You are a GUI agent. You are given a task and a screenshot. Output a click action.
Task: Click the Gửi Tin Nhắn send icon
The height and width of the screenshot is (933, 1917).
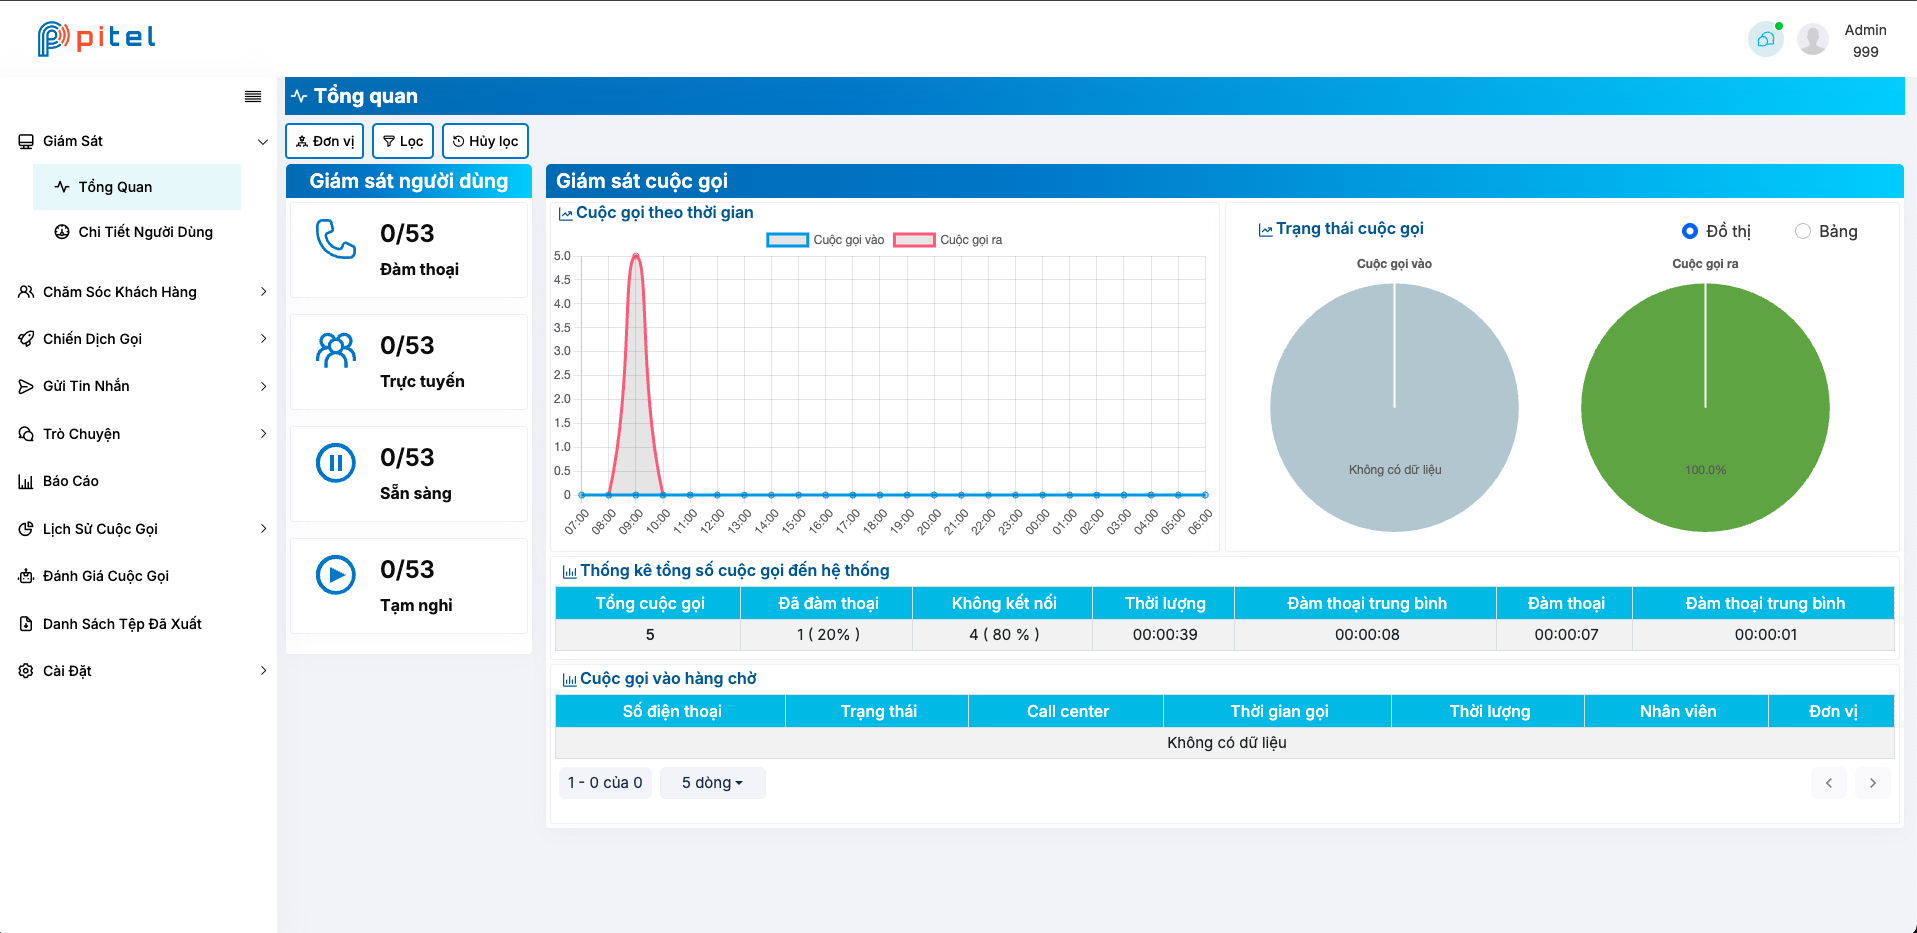26,386
